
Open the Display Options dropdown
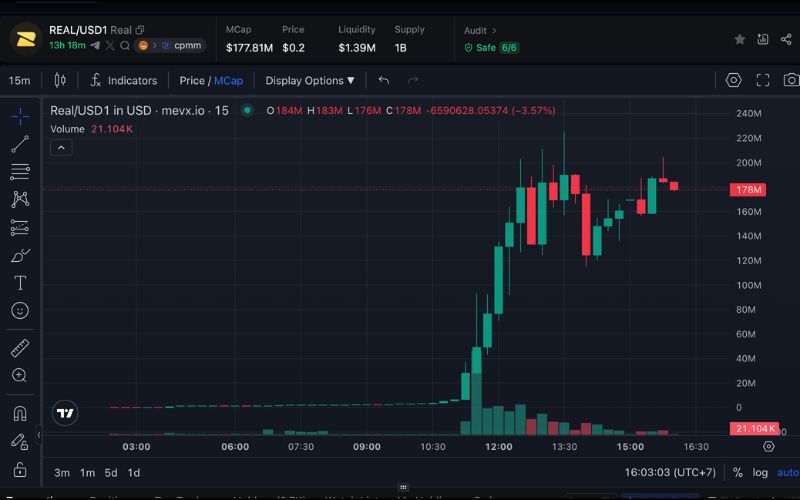tap(309, 80)
